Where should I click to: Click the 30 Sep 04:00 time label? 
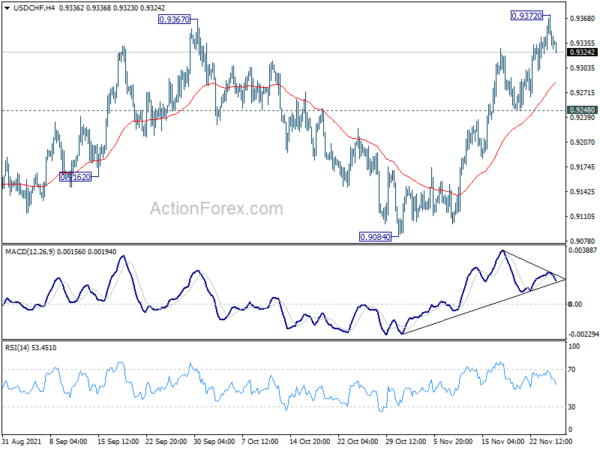(x=214, y=441)
